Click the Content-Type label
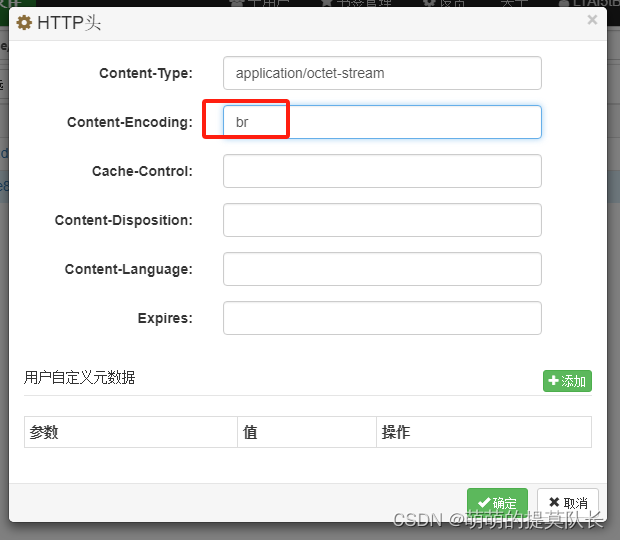 146,73
